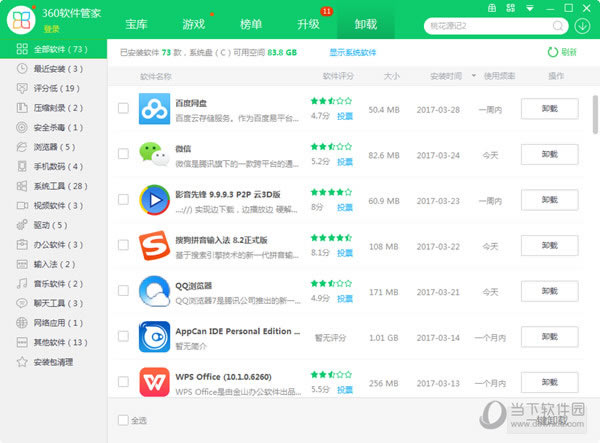Check the 搜狗拼音输入法 row checkbox
The image size is (600, 443).
pos(123,245)
